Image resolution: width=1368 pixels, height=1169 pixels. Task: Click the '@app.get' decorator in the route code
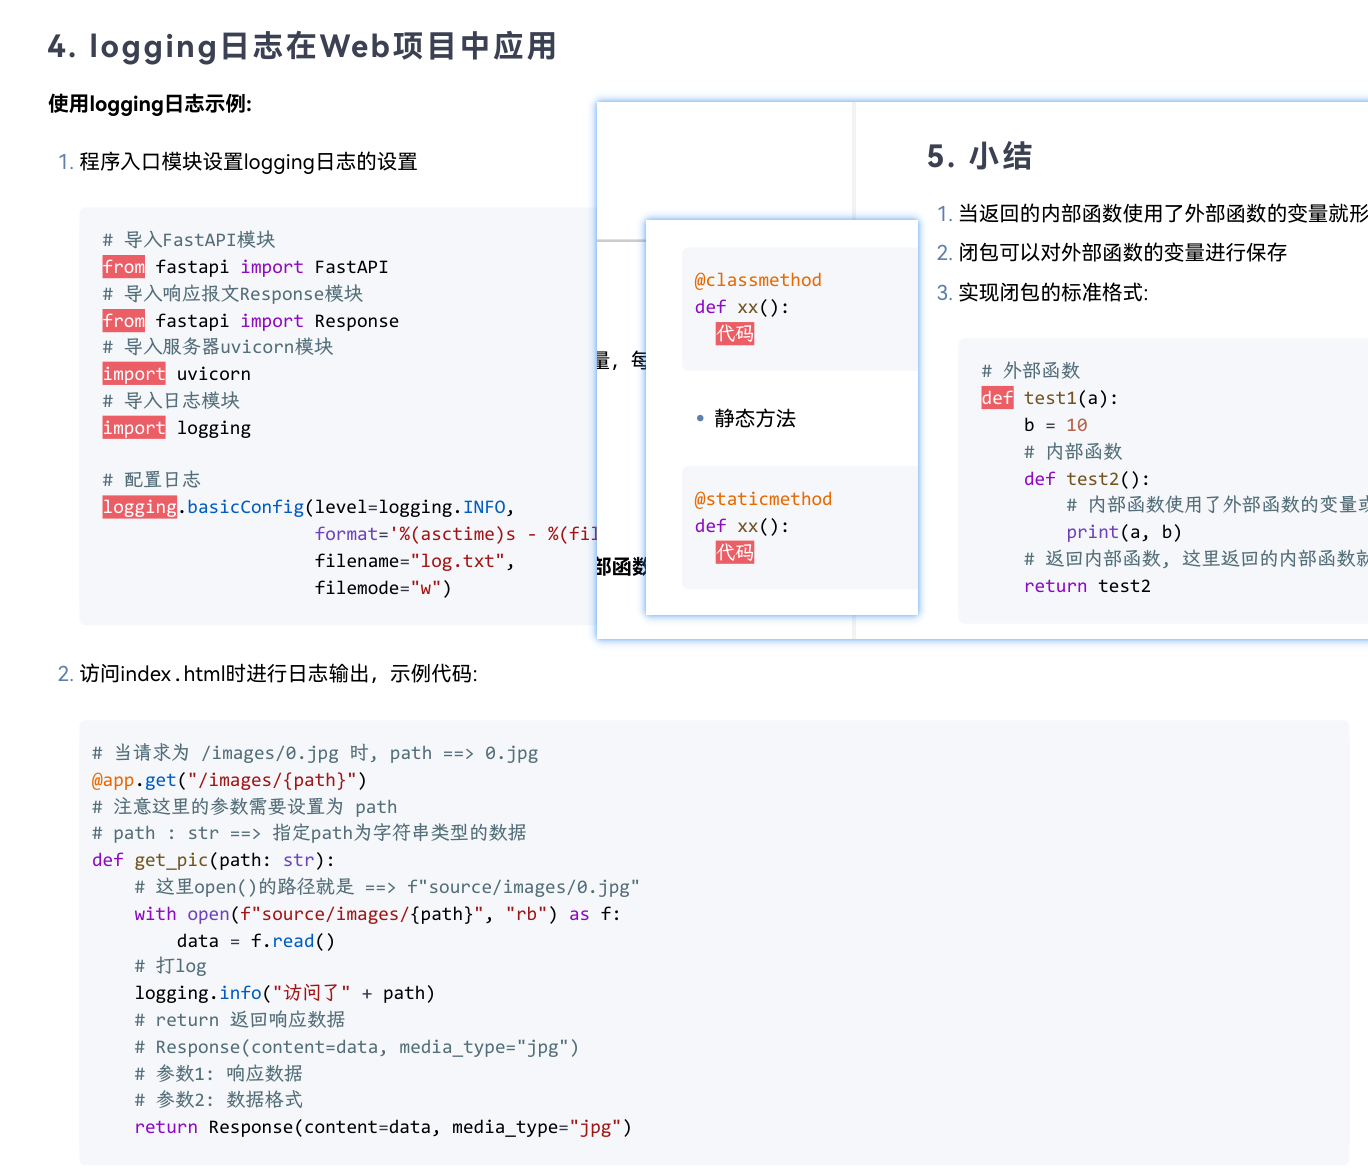point(134,779)
